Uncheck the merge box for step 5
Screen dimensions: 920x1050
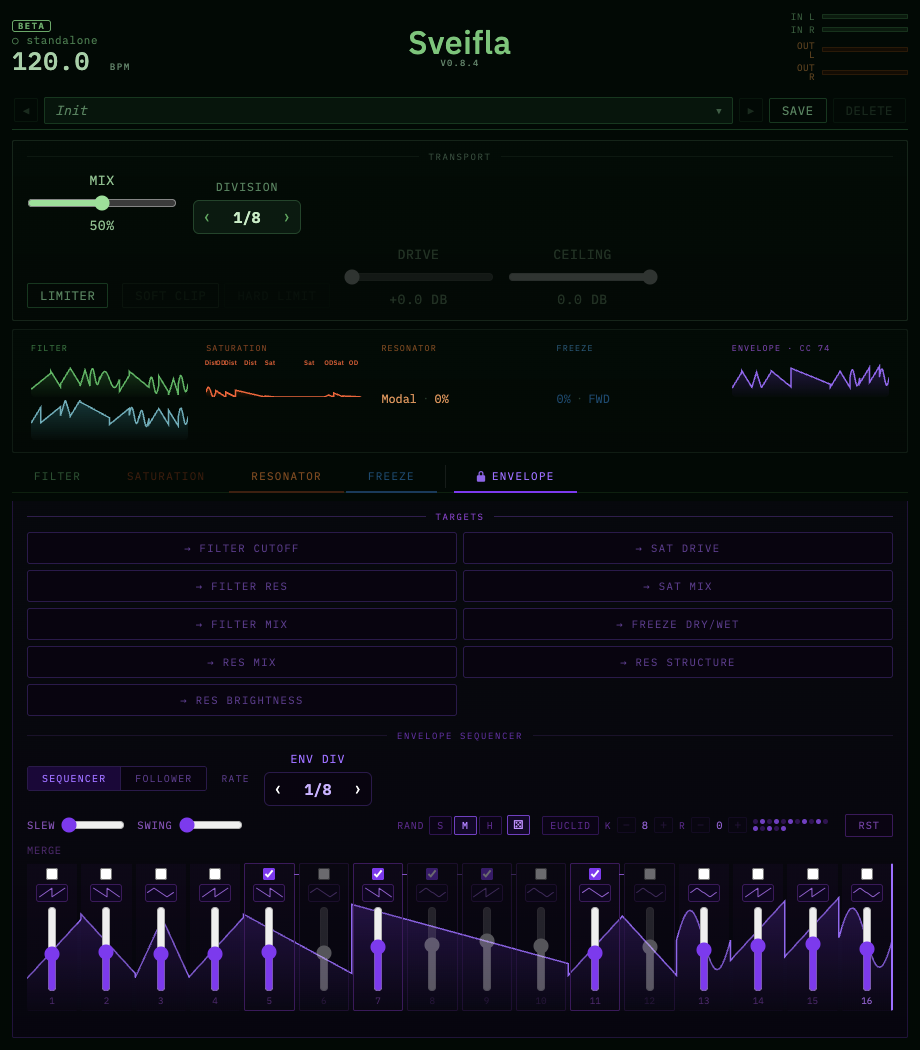(x=269, y=874)
